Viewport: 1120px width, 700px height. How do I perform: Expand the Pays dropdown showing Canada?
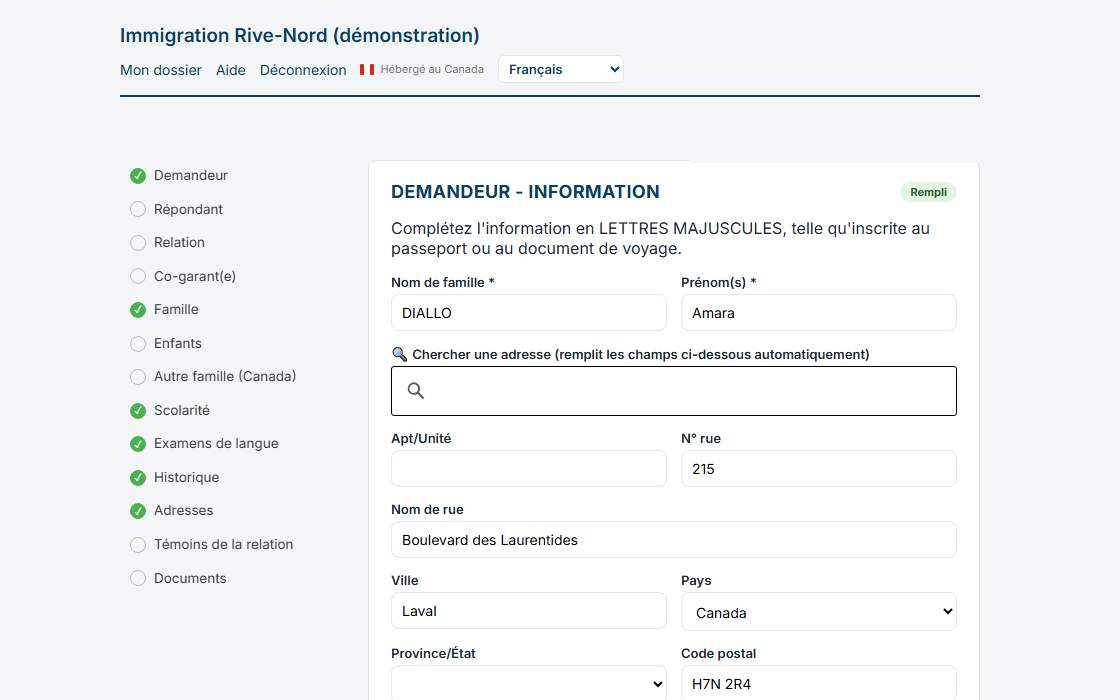(819, 612)
